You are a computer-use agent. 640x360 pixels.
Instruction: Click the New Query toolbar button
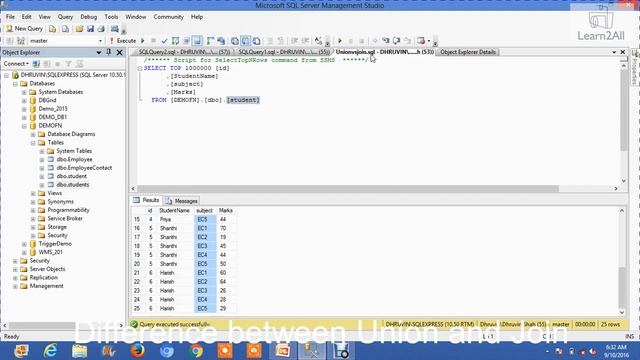[x=24, y=29]
